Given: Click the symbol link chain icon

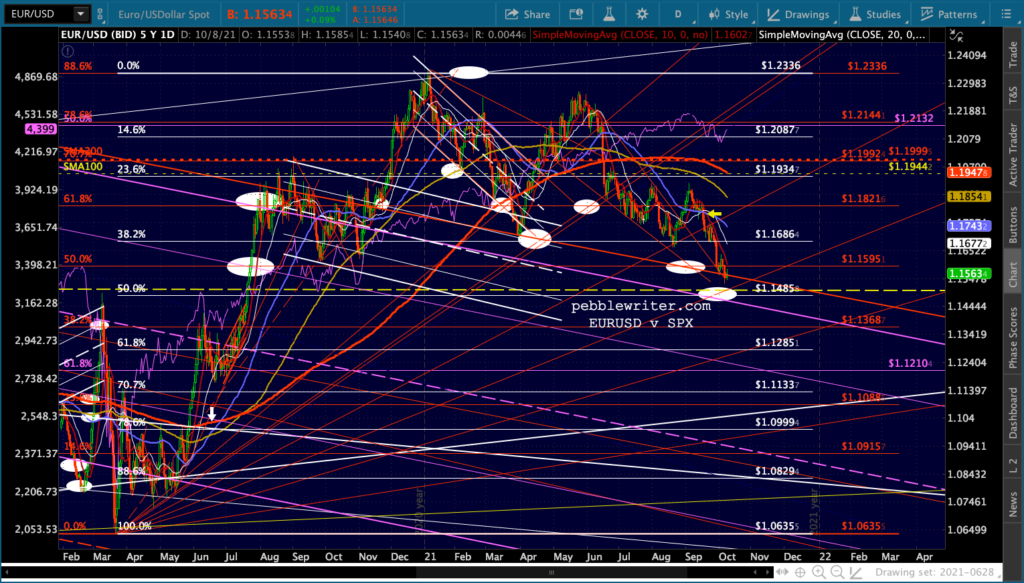Looking at the screenshot, I should coord(100,14).
